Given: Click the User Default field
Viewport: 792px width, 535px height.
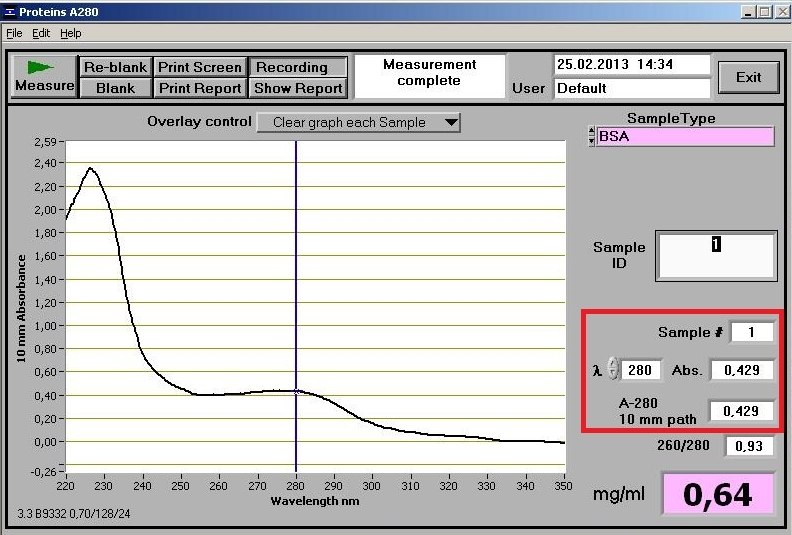Looking at the screenshot, I should 631,88.
